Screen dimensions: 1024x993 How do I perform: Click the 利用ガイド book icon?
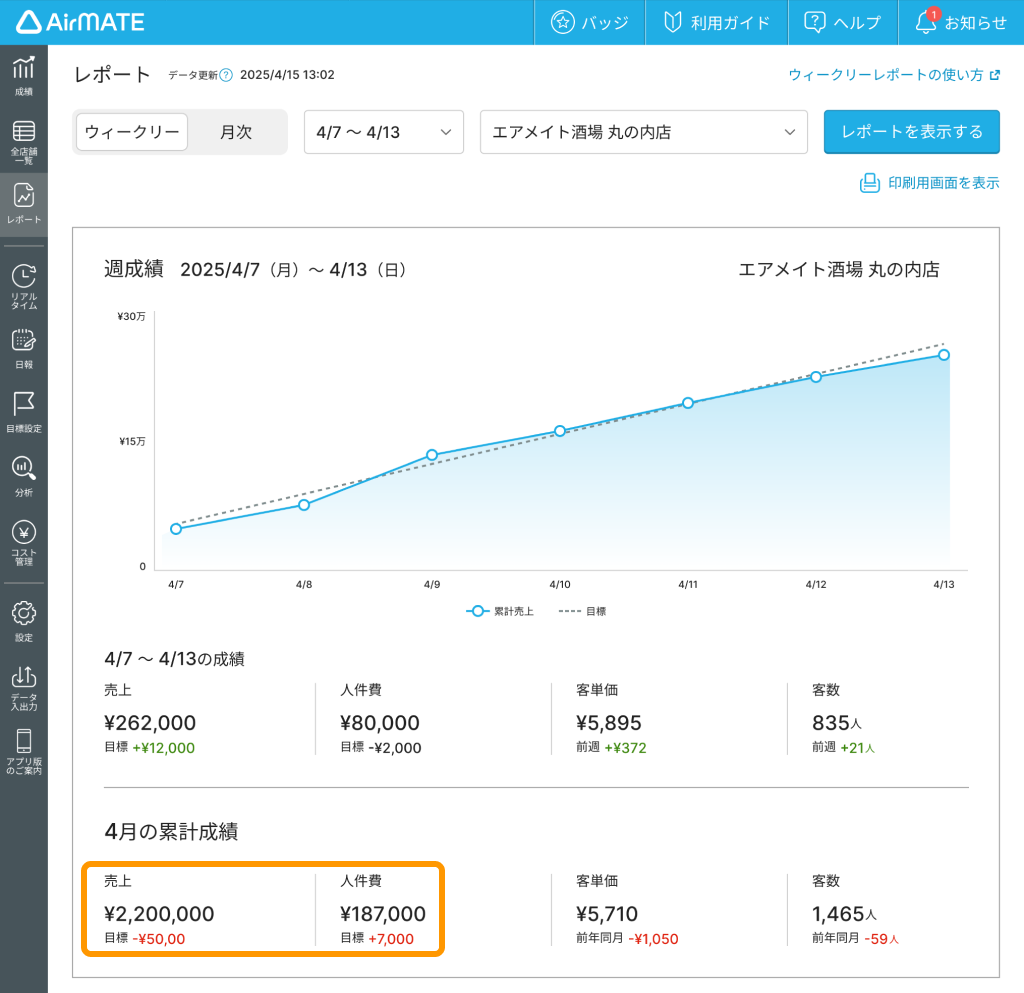[673, 22]
